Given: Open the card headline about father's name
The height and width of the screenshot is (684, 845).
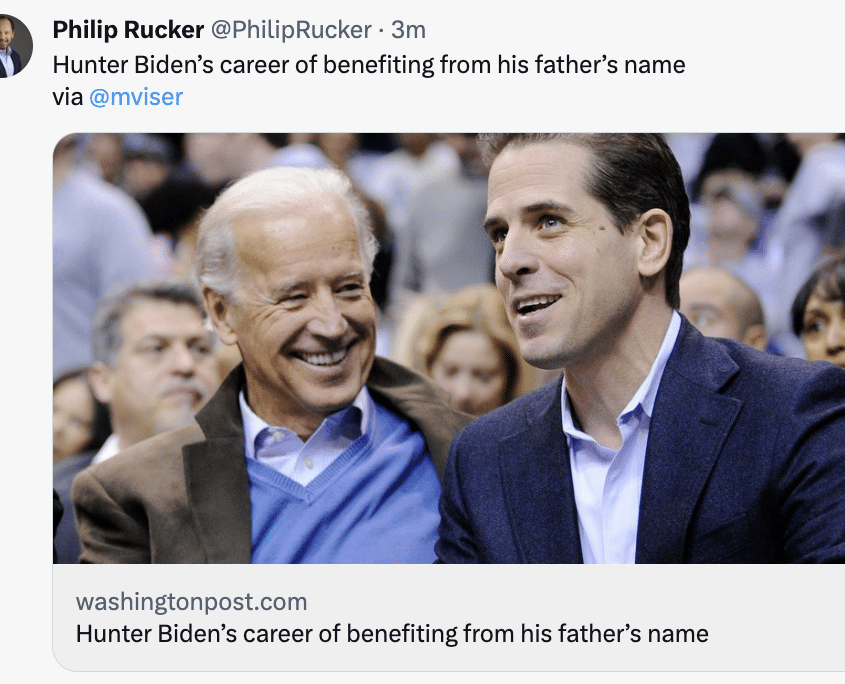Looking at the screenshot, I should (x=392, y=634).
